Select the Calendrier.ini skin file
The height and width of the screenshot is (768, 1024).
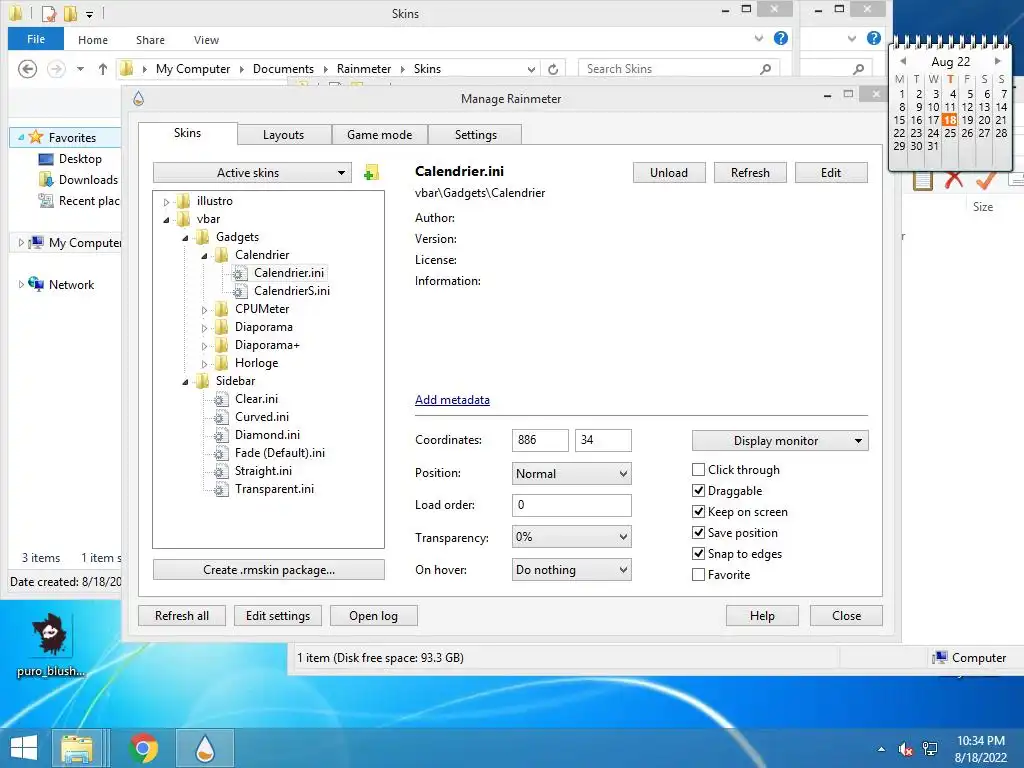coord(289,272)
